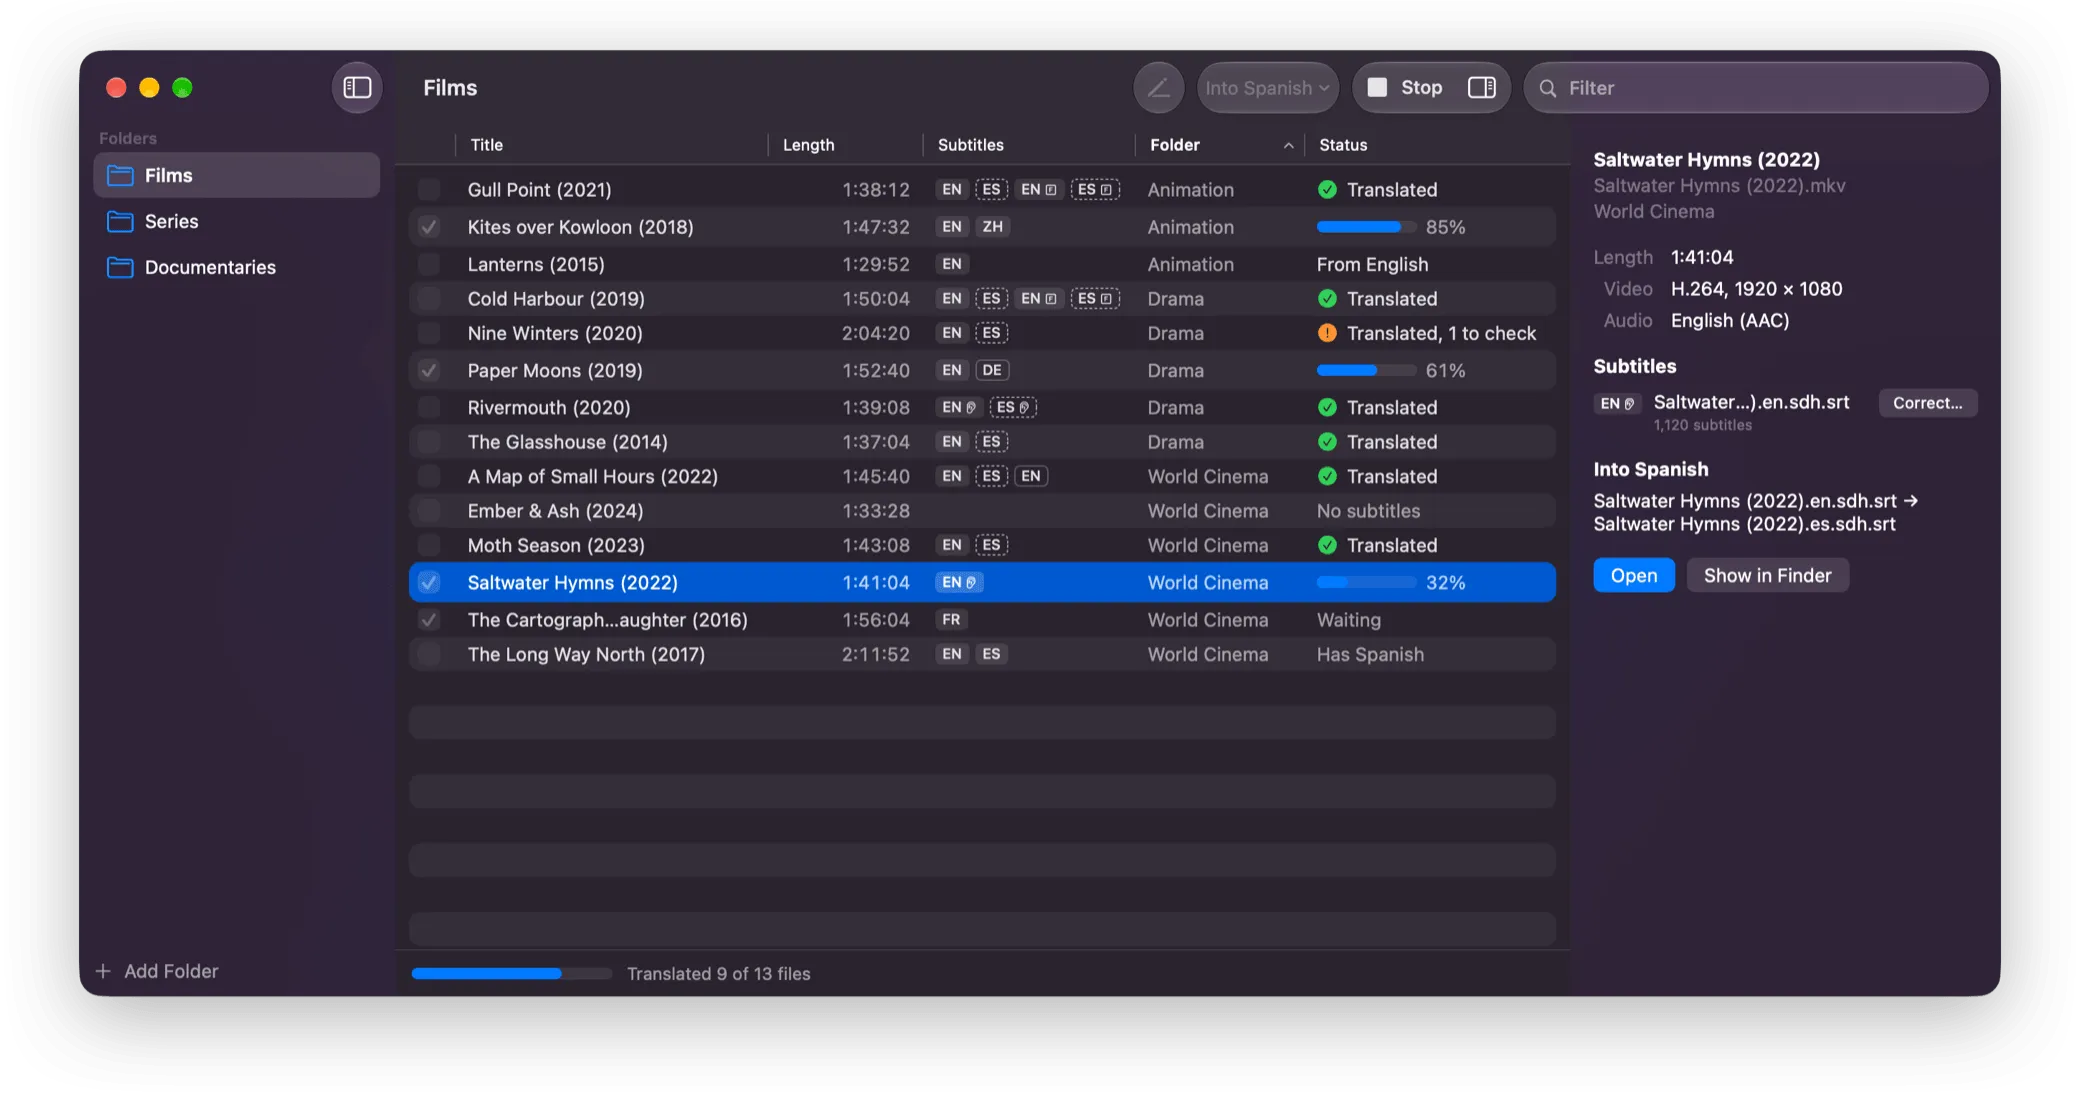The image size is (2080, 1104).
Task: Click overall translation progress bar in status bar
Action: click(x=511, y=973)
